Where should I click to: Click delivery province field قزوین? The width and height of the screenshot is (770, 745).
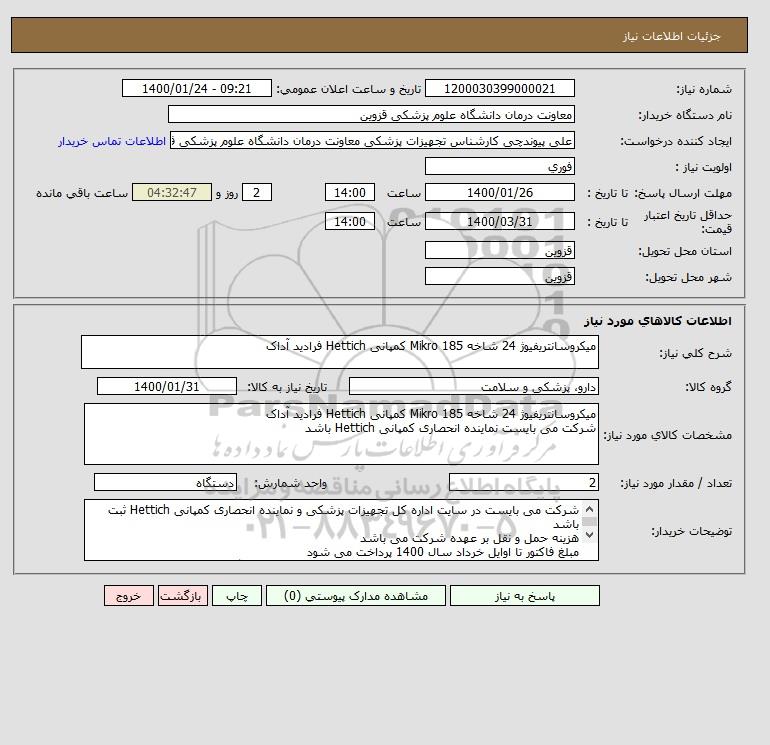(499, 250)
